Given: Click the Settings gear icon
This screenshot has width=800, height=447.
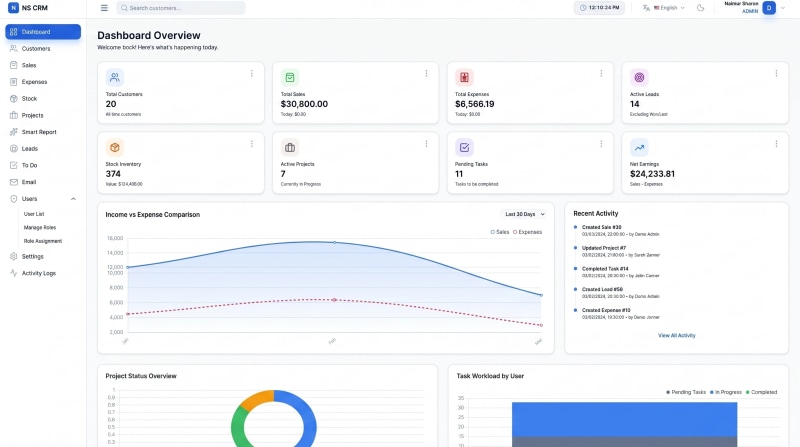Looking at the screenshot, I should 14,257.
